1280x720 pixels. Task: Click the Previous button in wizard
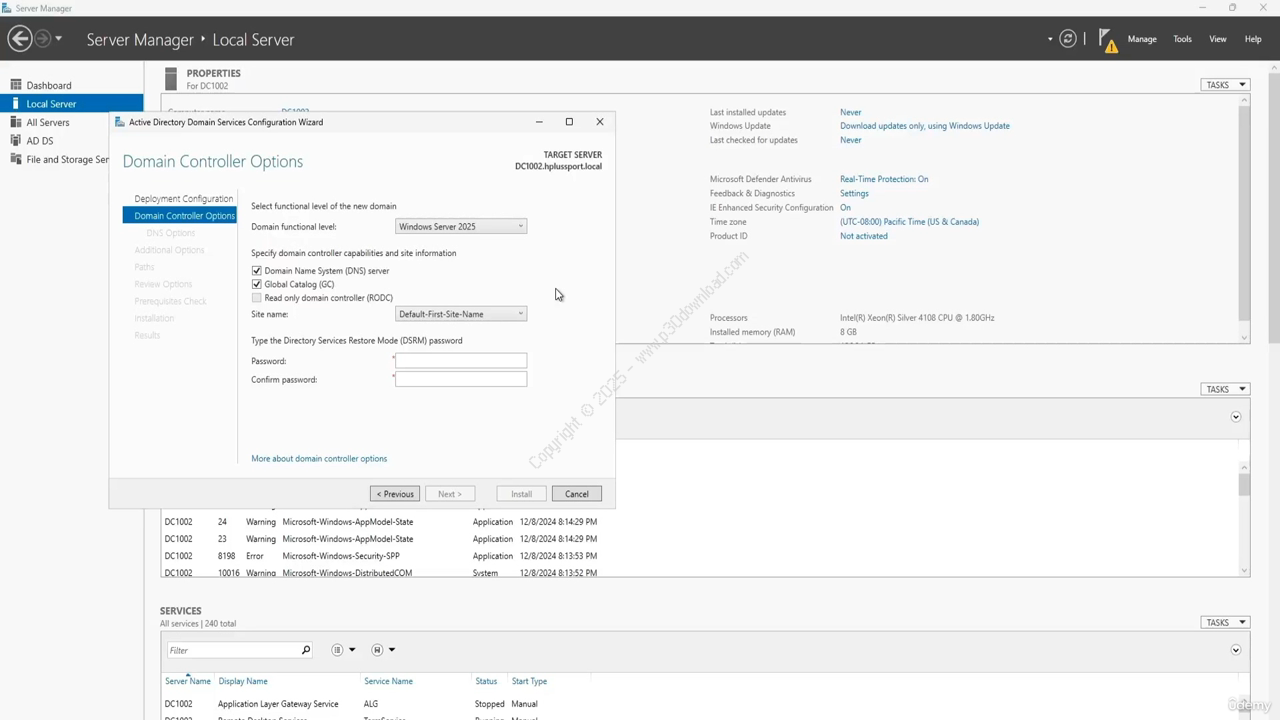[395, 494]
